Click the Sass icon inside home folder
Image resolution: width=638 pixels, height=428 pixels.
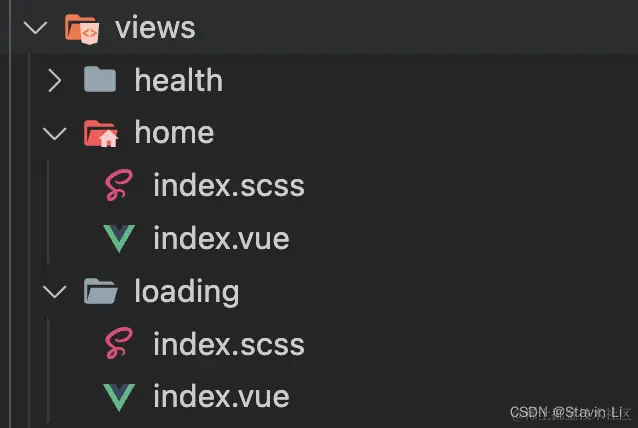tap(119, 185)
